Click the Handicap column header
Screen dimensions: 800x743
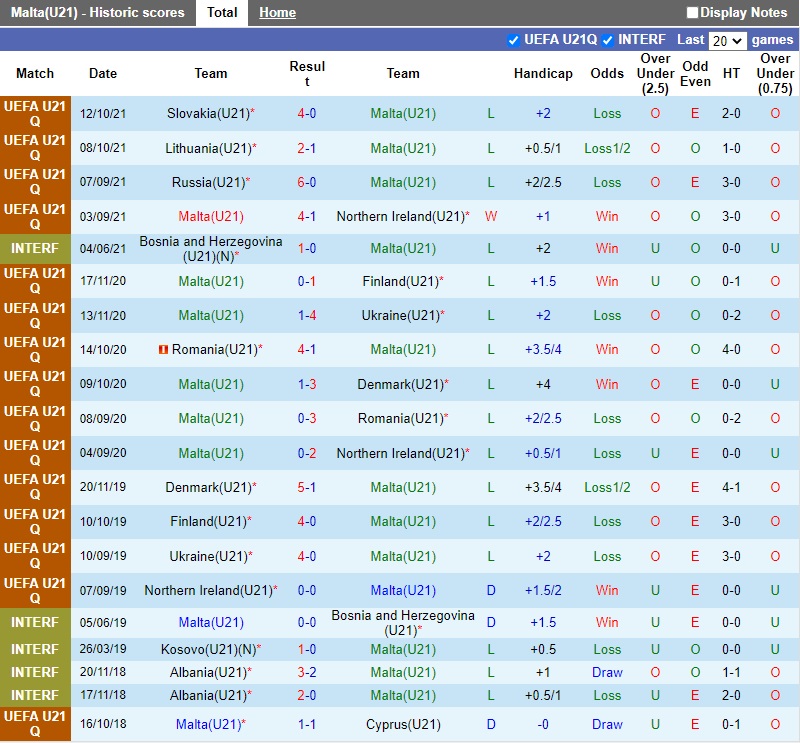pos(543,73)
